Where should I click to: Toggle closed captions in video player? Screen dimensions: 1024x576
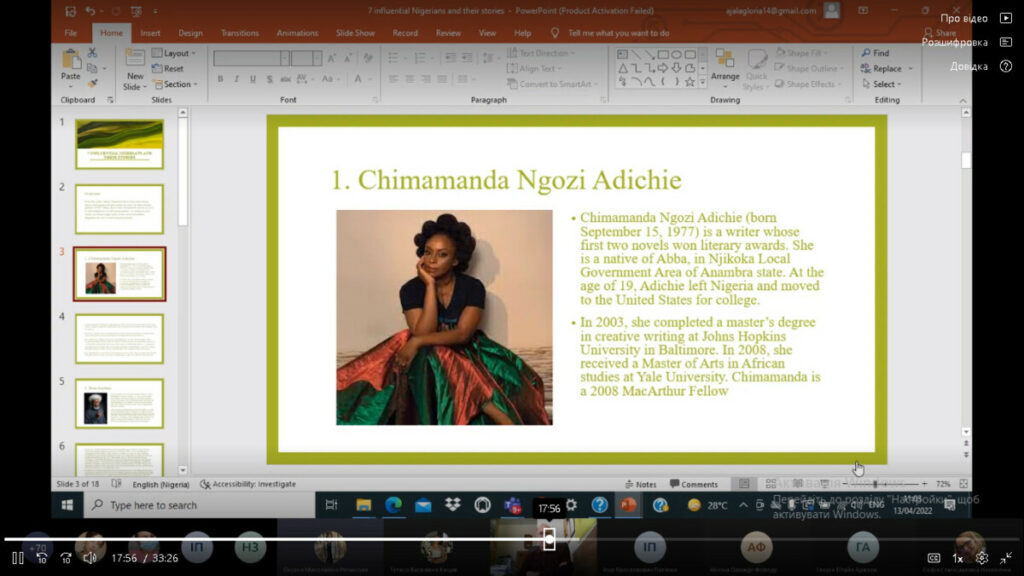(934, 558)
